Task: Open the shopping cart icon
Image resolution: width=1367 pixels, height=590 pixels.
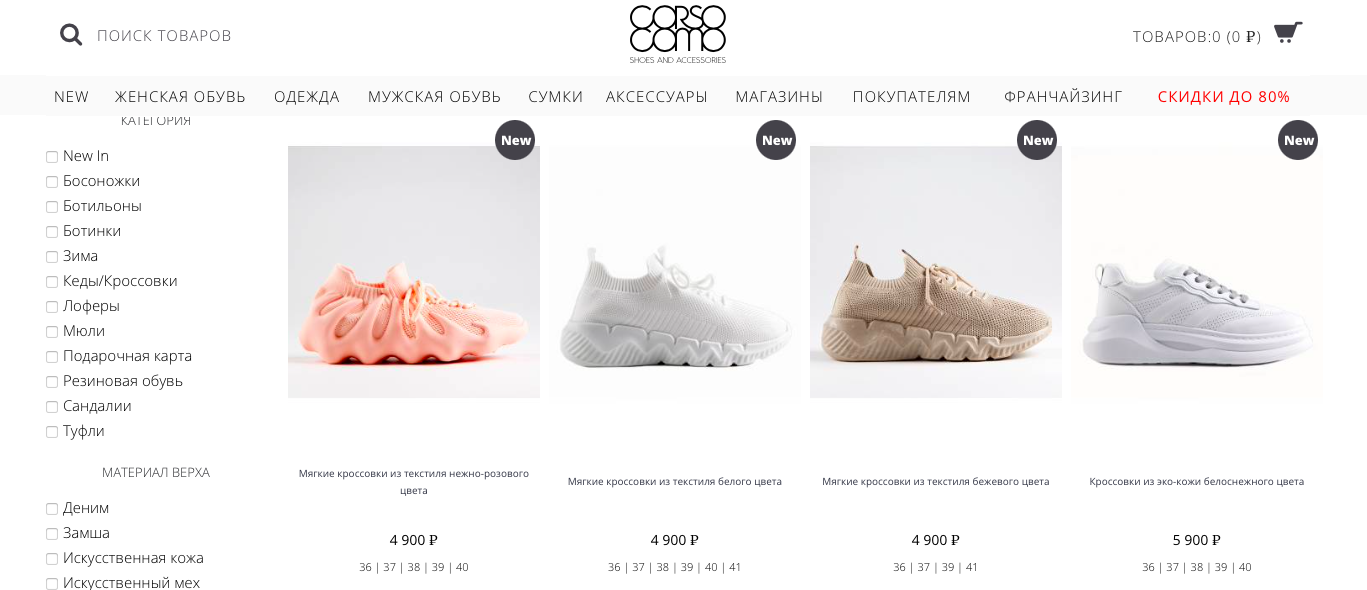Action: pyautogui.click(x=1288, y=33)
